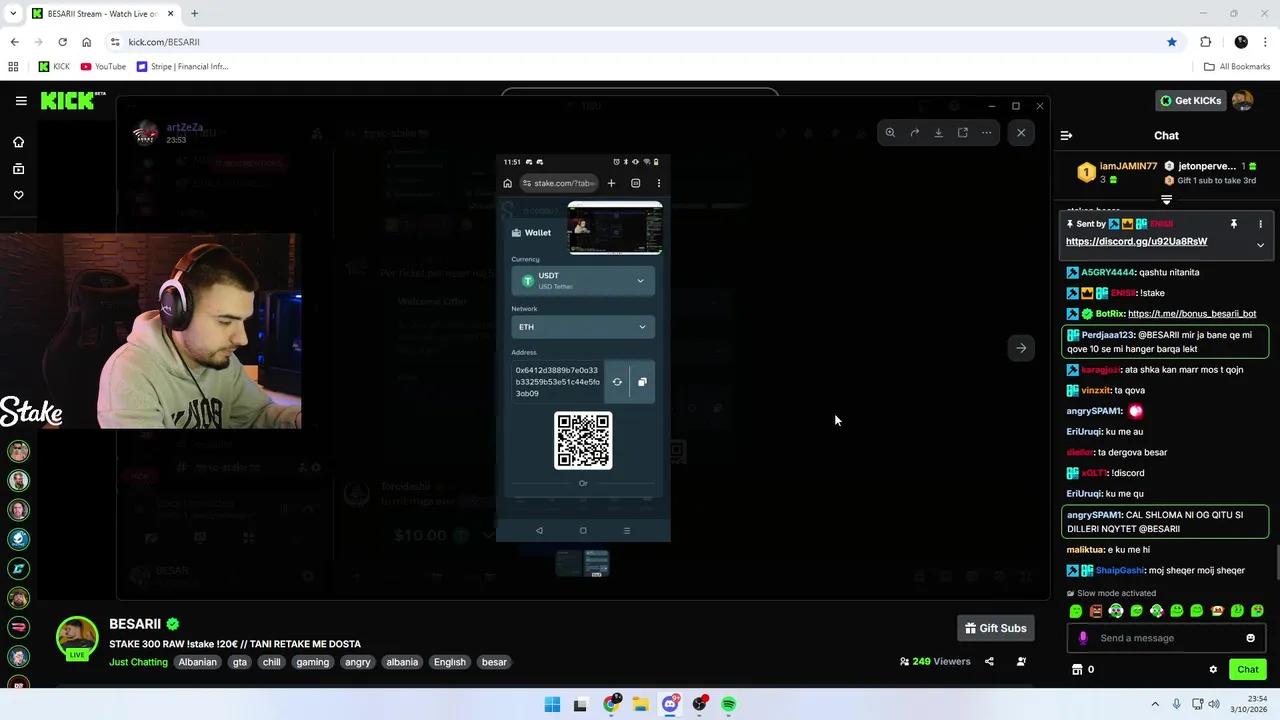
Task: Open the Just Chatting category link
Action: coord(138,662)
